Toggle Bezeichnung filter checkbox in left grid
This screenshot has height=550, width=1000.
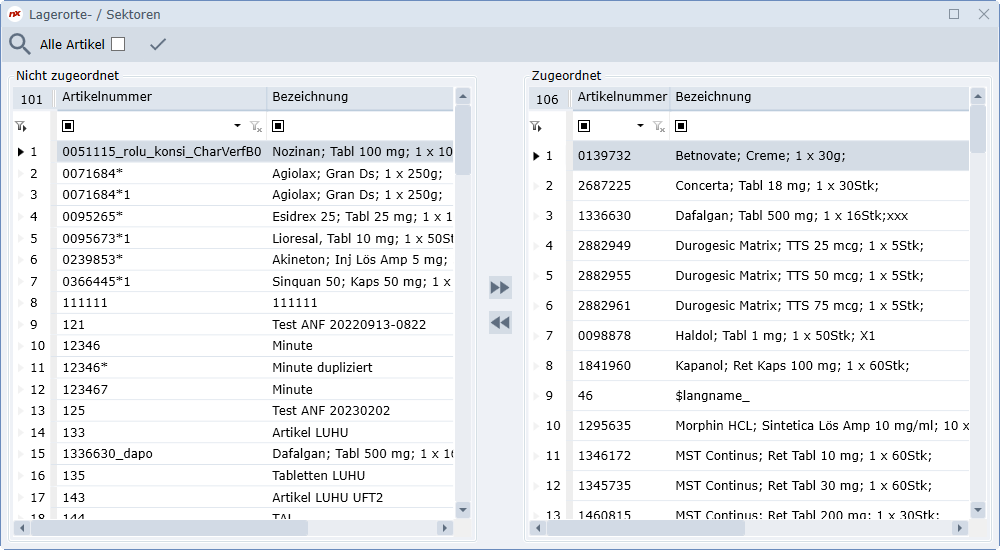pyautogui.click(x=278, y=126)
